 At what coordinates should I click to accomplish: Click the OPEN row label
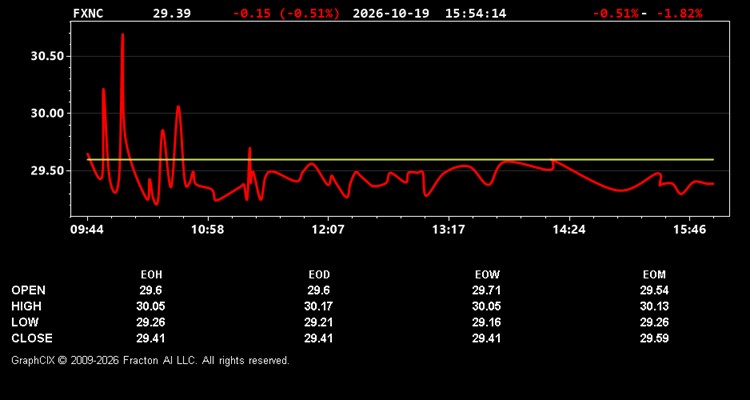(29, 290)
